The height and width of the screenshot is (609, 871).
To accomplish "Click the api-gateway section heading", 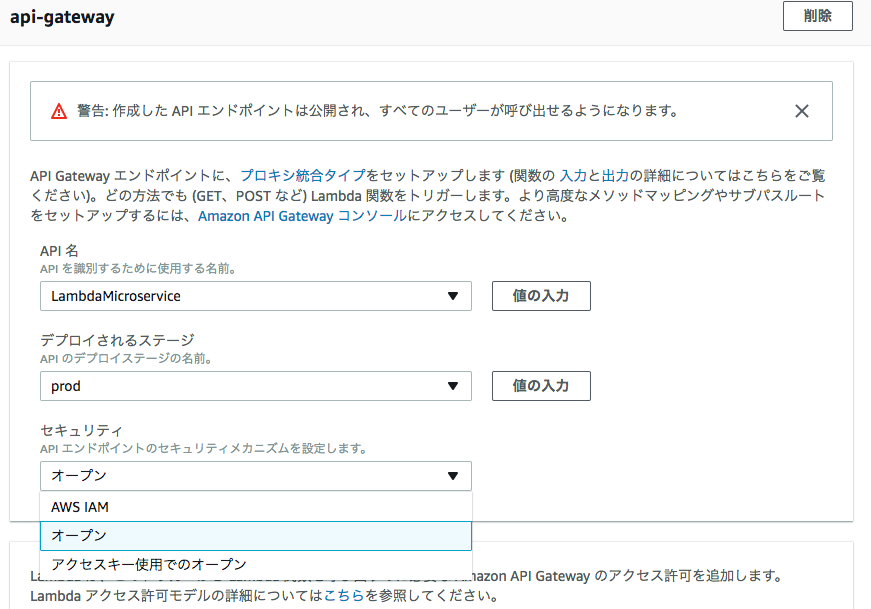I will [x=62, y=18].
